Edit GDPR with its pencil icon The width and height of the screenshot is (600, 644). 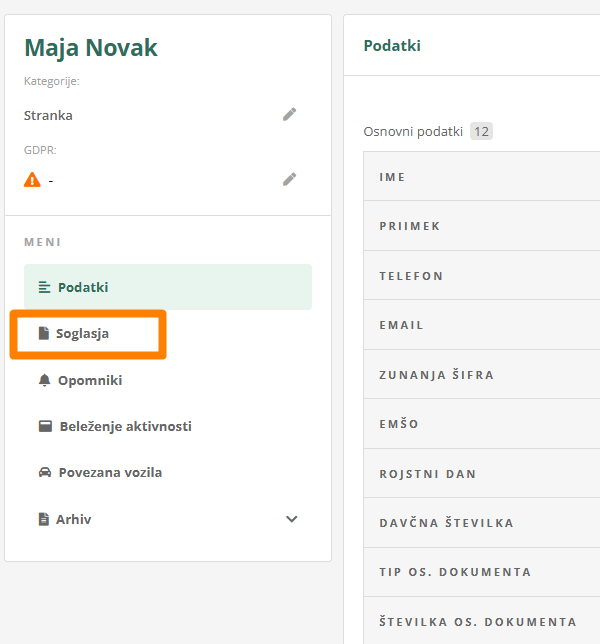click(289, 179)
